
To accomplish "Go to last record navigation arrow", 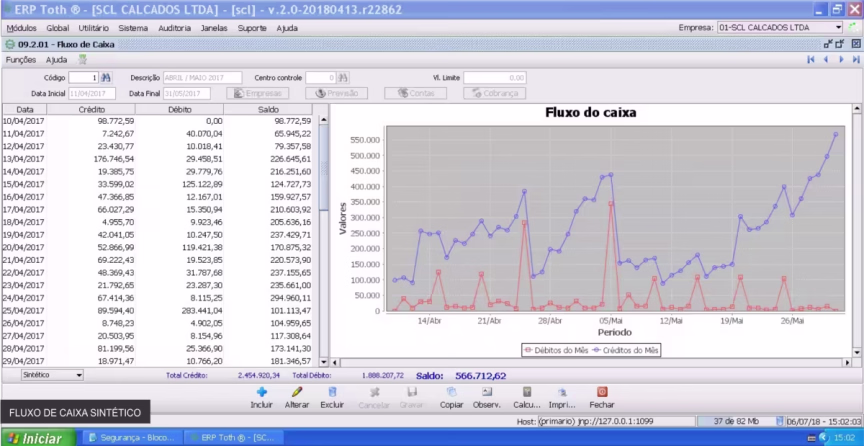I will point(856,60).
